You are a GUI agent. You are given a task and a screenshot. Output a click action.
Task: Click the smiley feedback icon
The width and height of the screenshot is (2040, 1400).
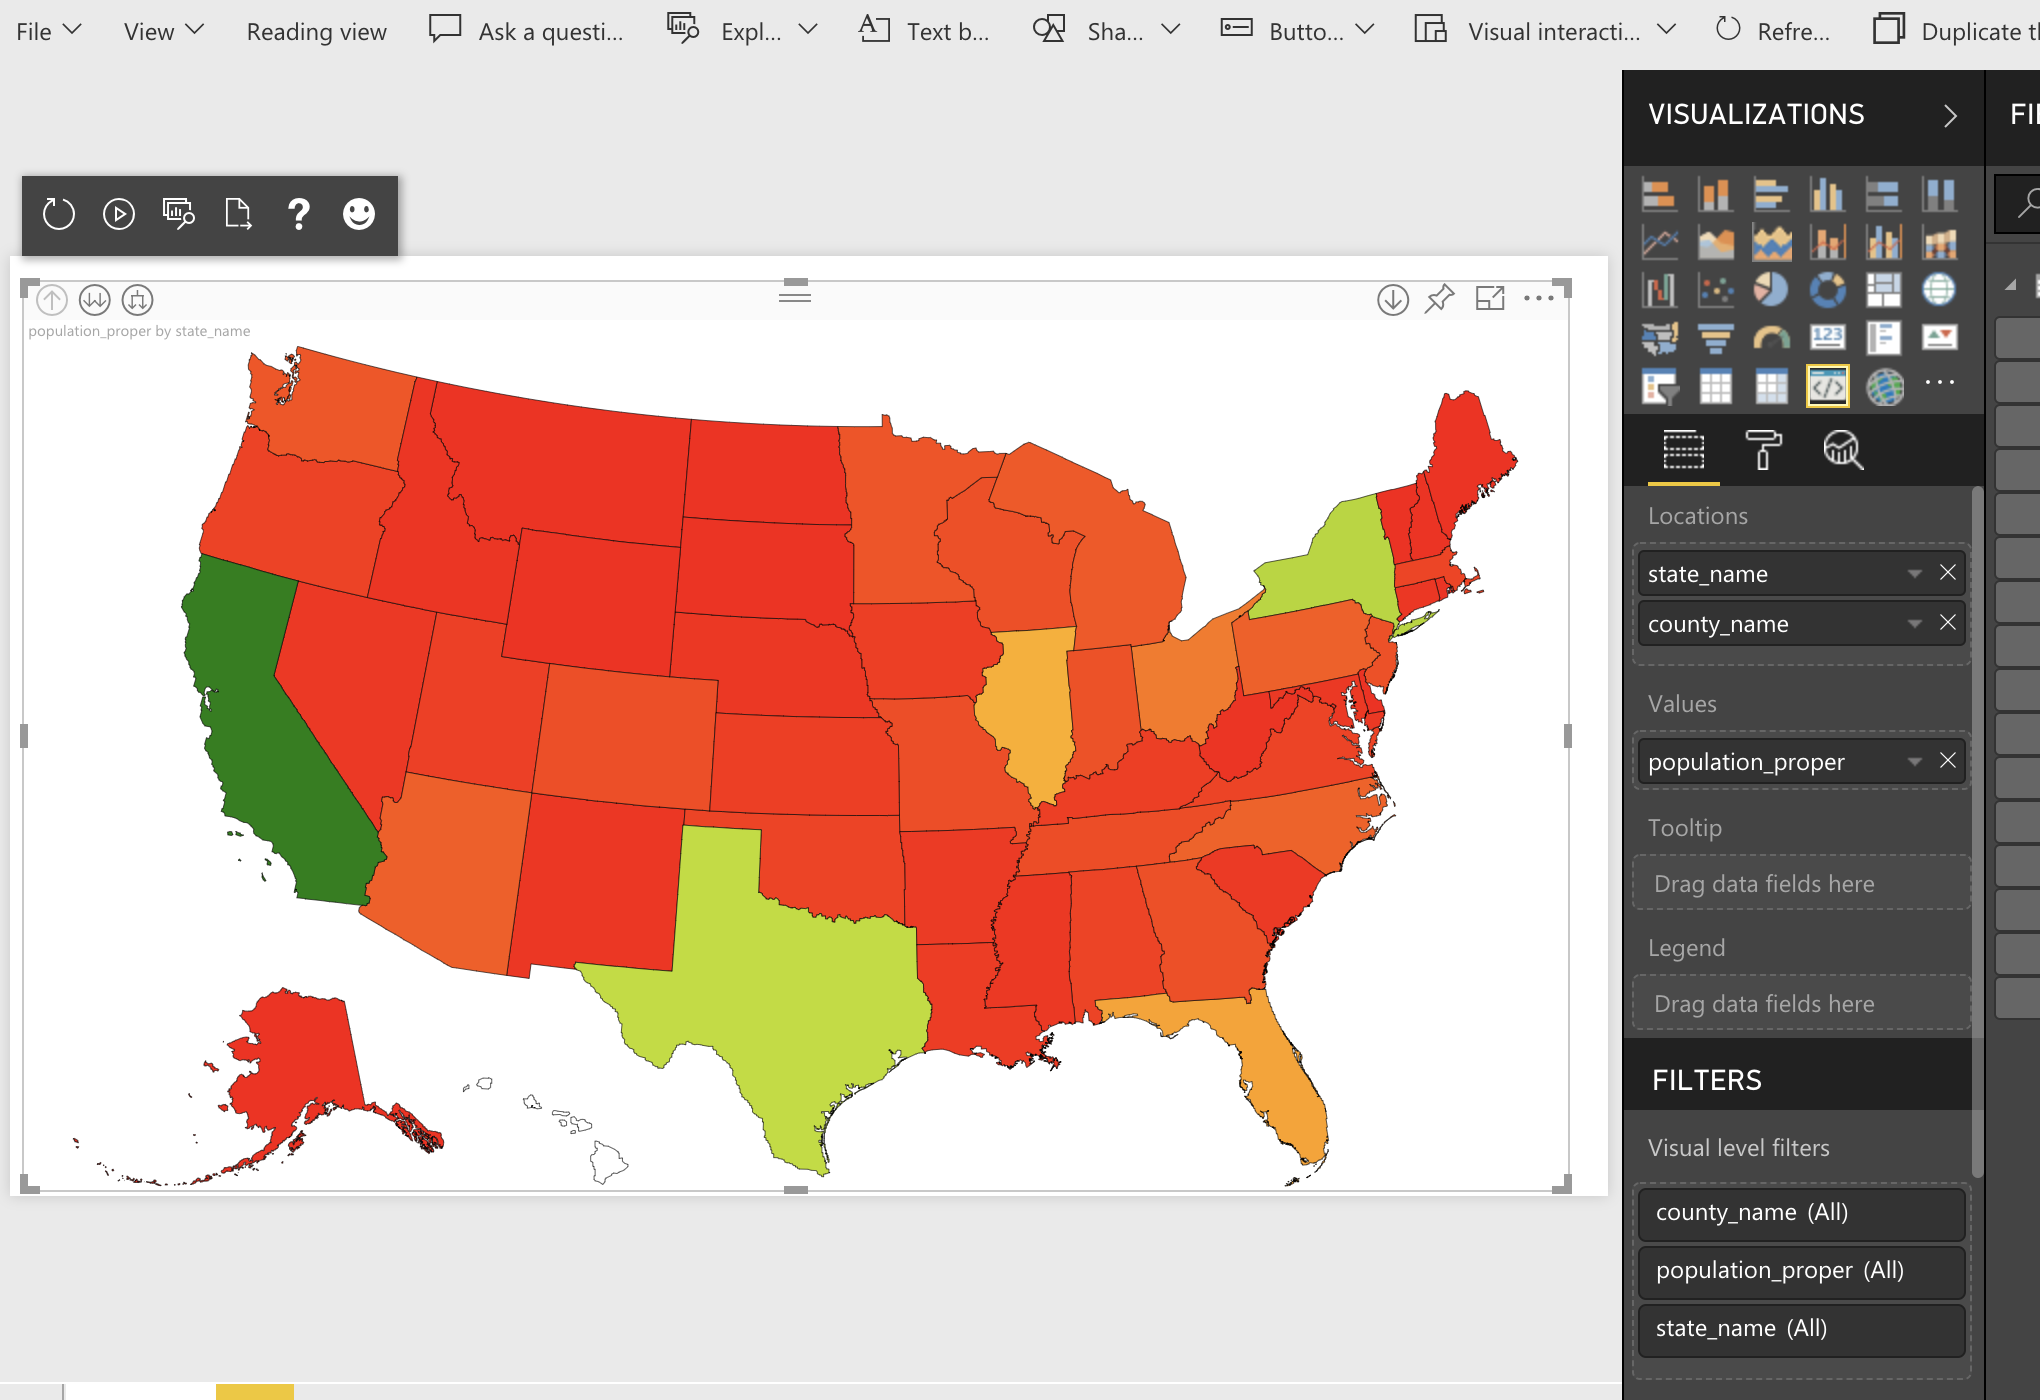(359, 213)
